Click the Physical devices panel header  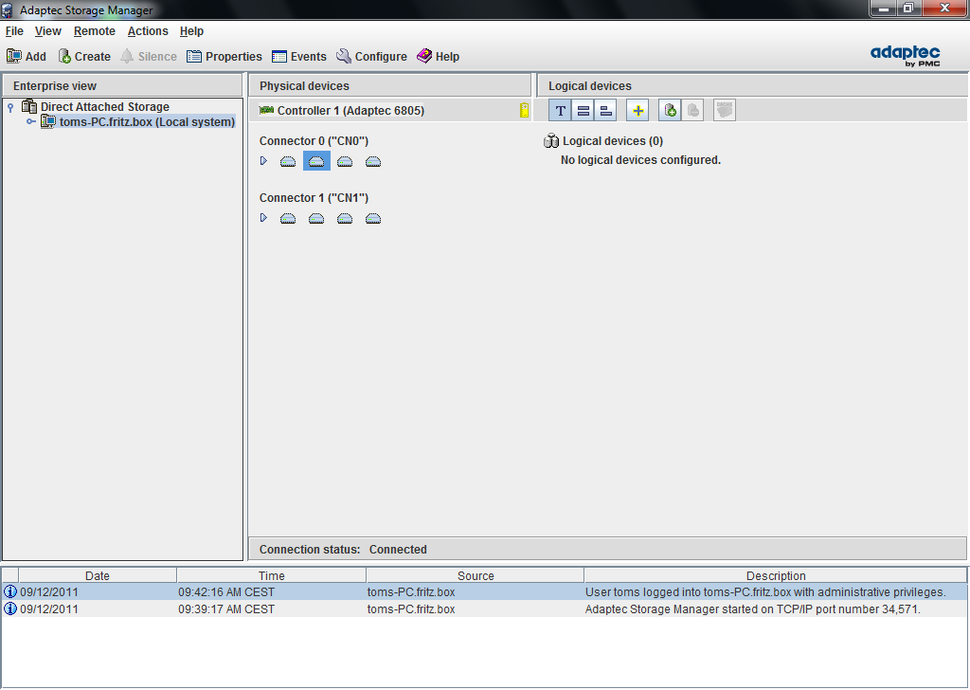(390, 86)
